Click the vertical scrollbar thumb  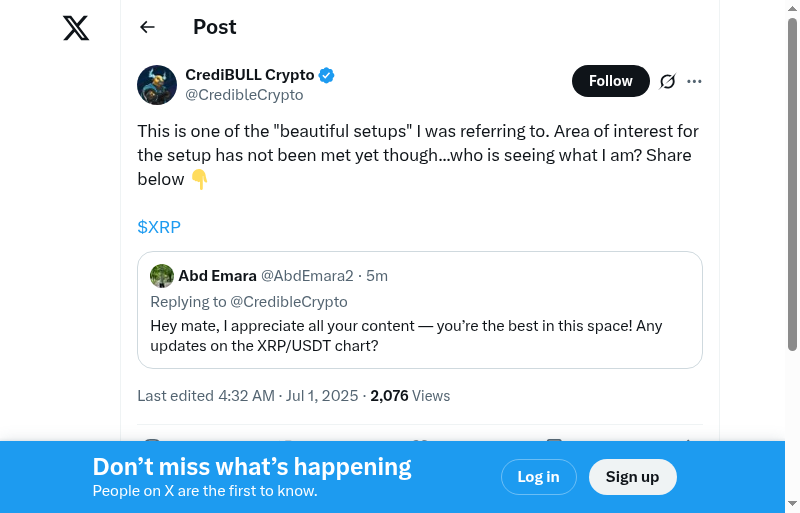[x=792, y=185]
